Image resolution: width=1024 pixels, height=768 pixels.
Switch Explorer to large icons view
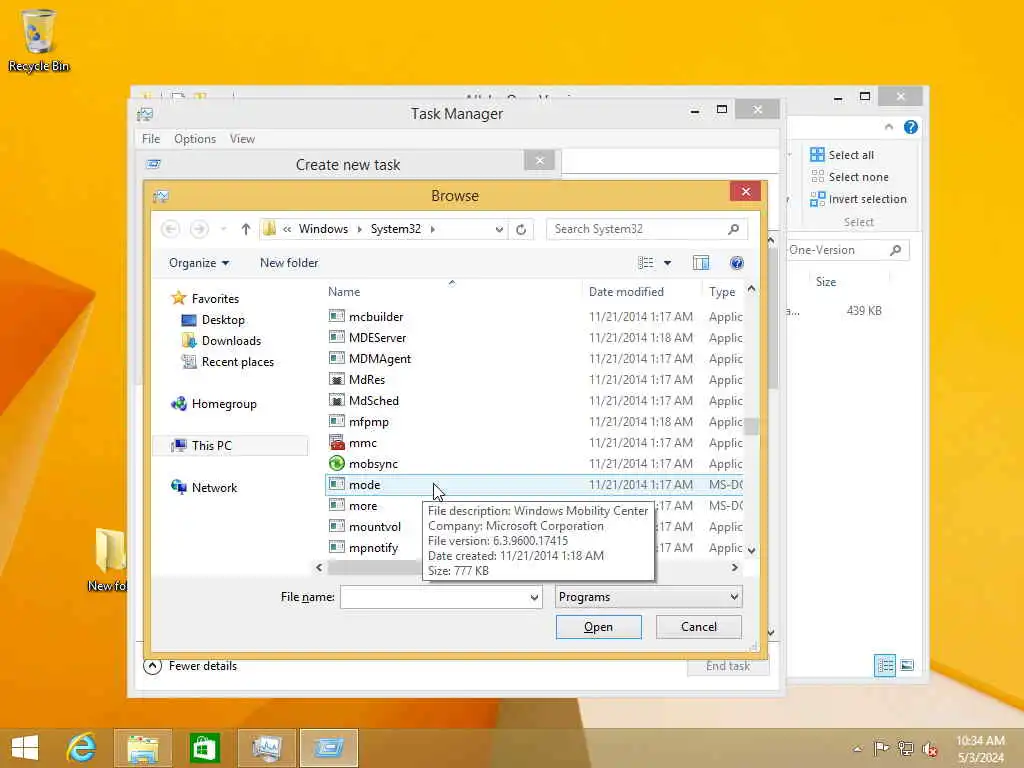(x=907, y=665)
